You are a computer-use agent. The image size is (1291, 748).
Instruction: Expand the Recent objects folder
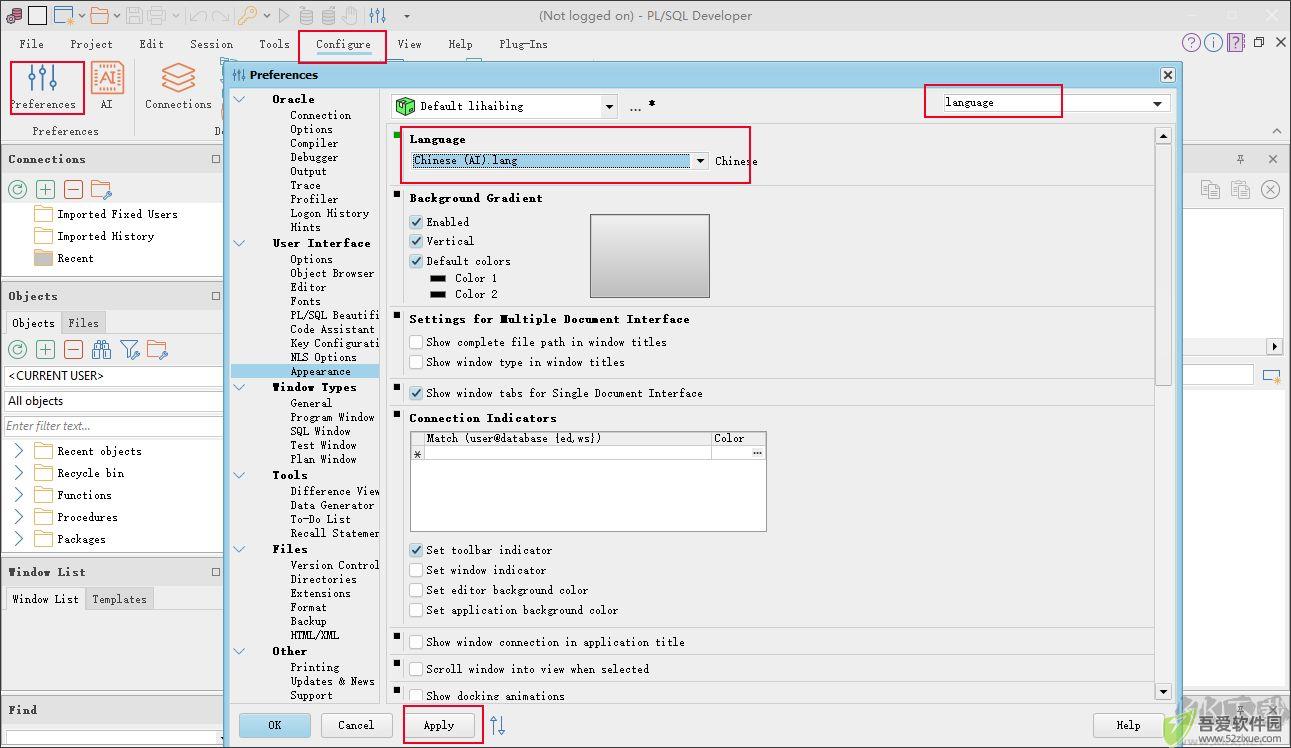click(x=18, y=451)
